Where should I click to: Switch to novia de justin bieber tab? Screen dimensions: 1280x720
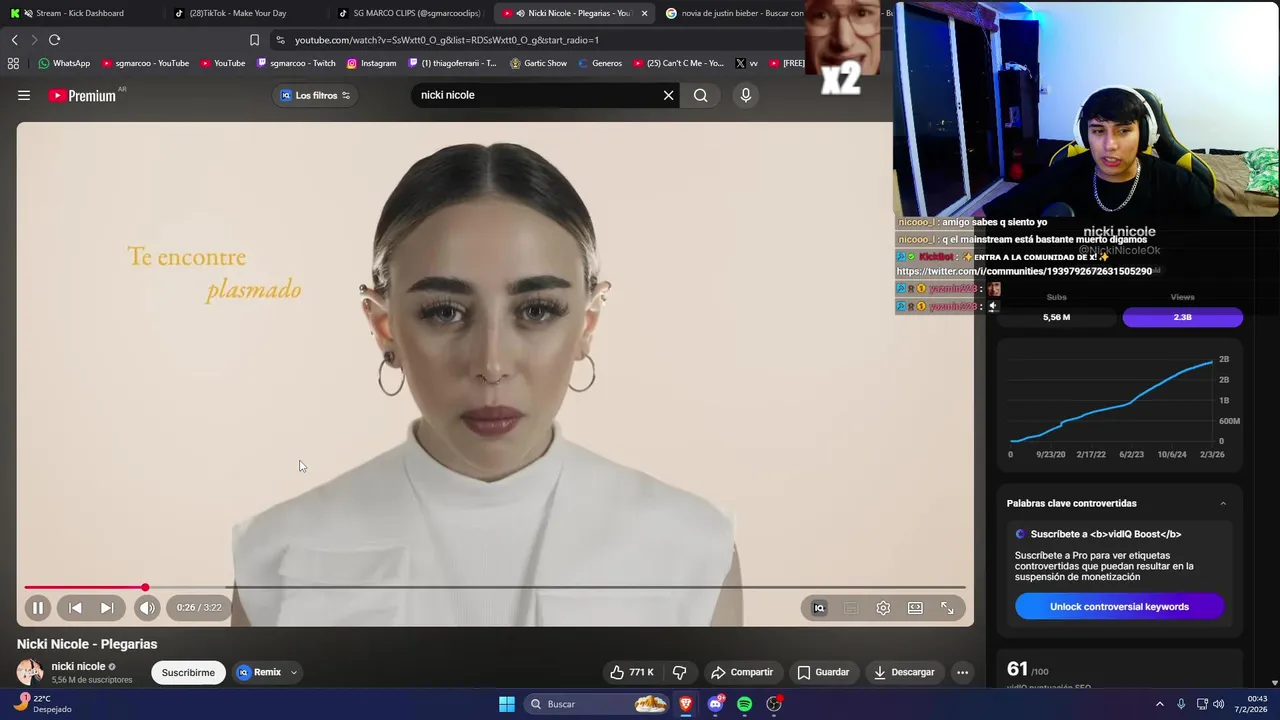(x=735, y=13)
